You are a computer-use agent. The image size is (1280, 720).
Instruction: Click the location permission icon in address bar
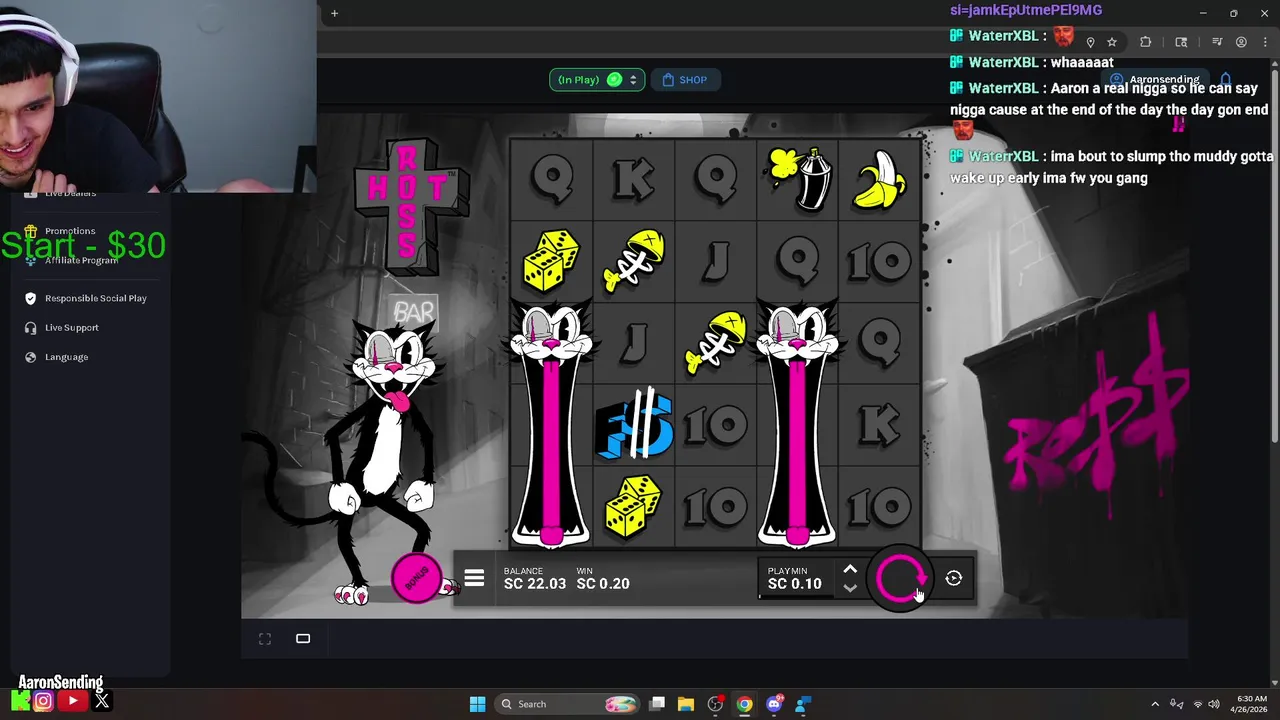tap(1090, 42)
